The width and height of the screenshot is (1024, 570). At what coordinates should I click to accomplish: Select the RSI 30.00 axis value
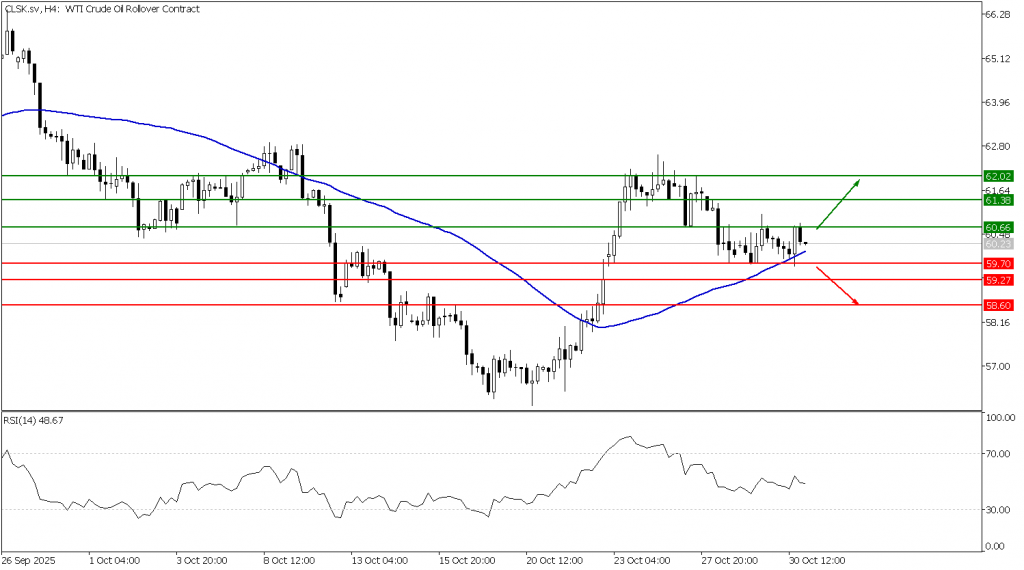tap(1000, 510)
